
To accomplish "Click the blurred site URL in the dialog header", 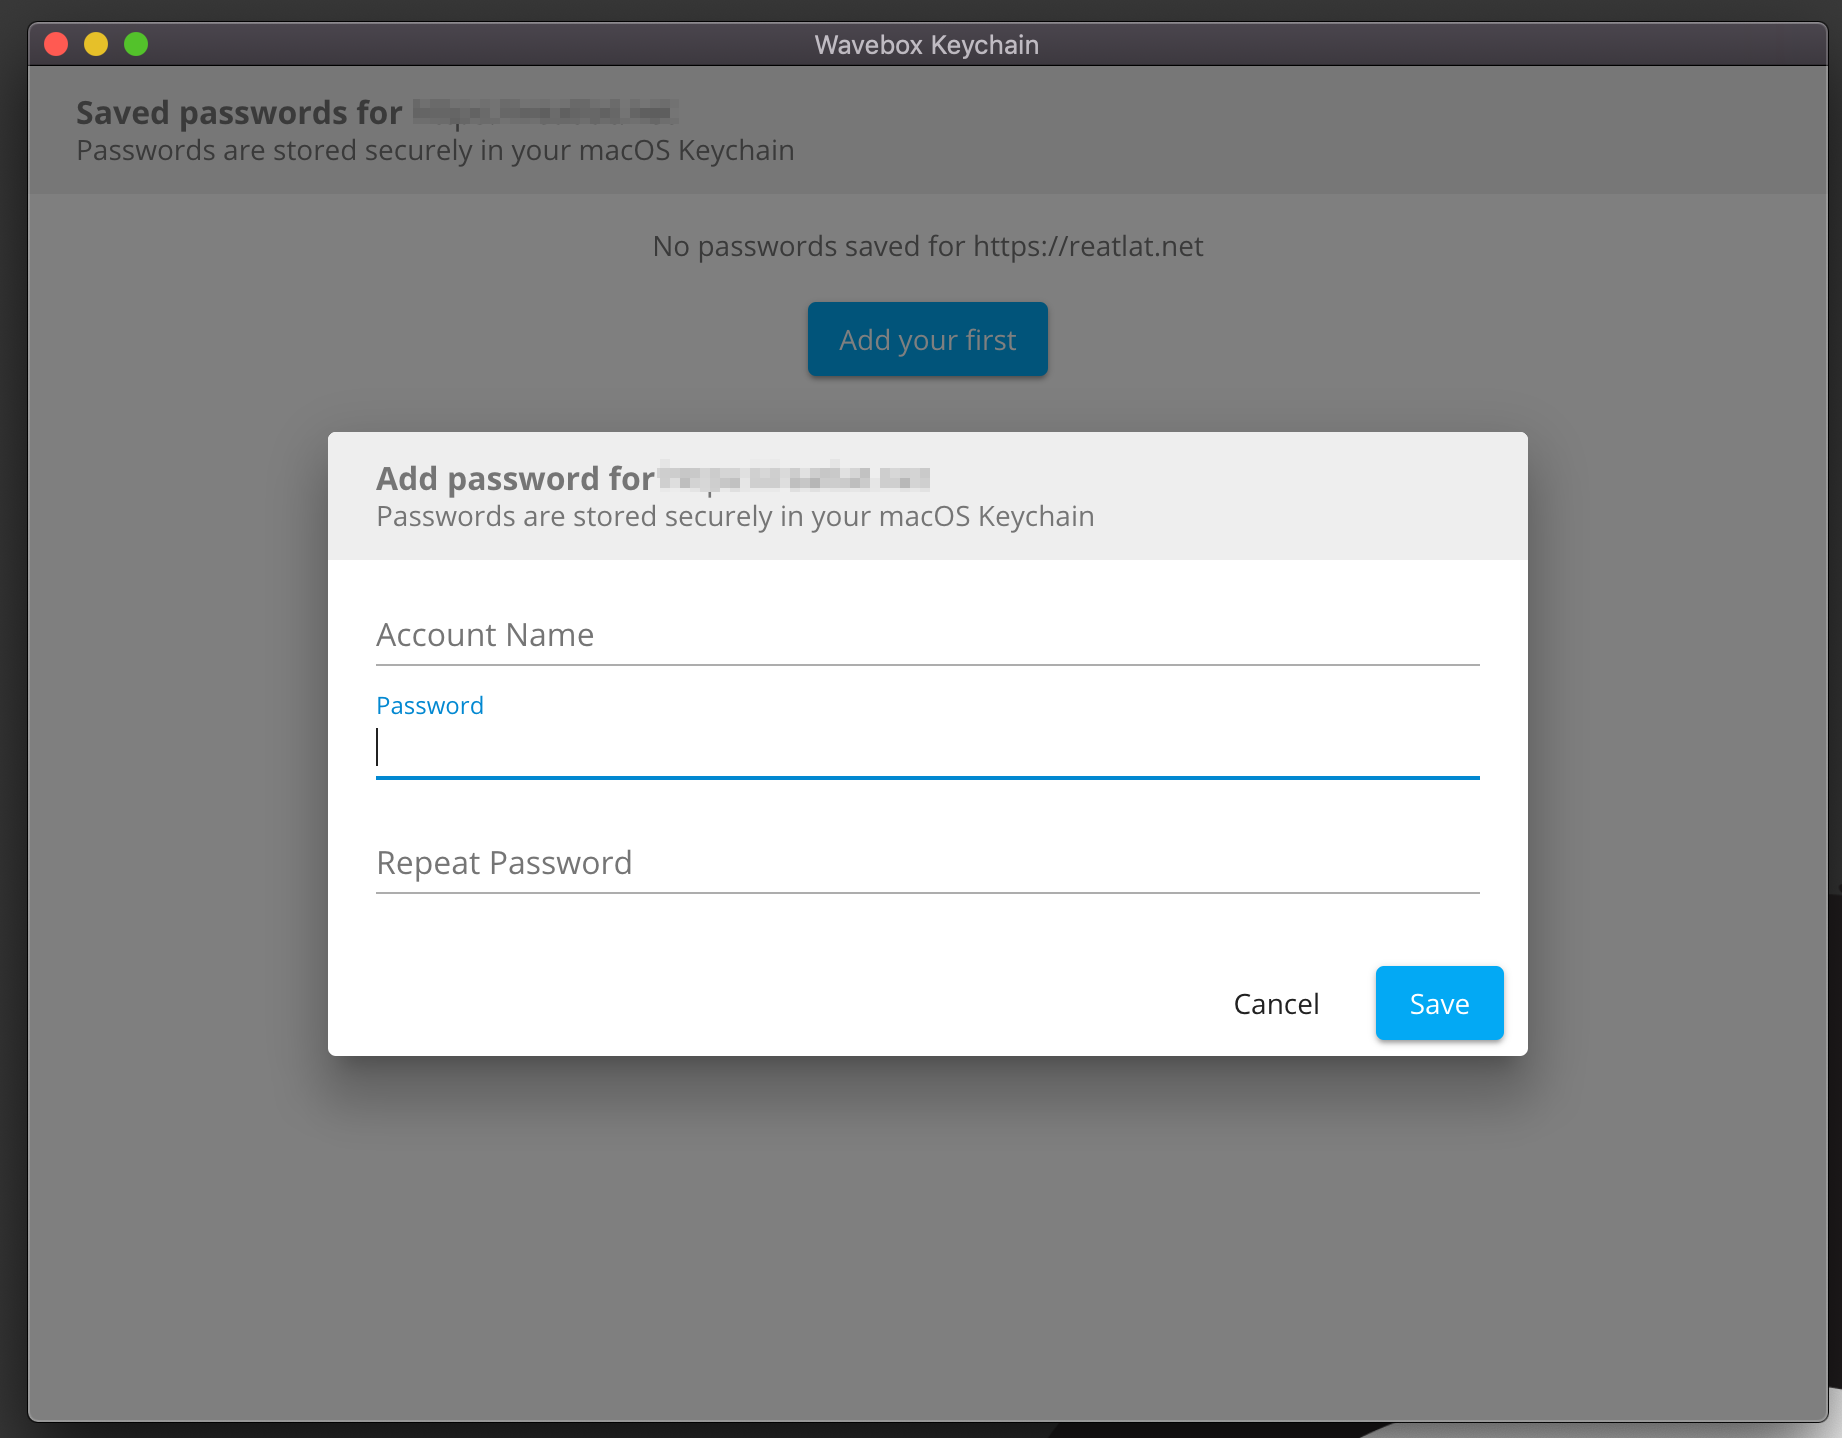I will (793, 478).
